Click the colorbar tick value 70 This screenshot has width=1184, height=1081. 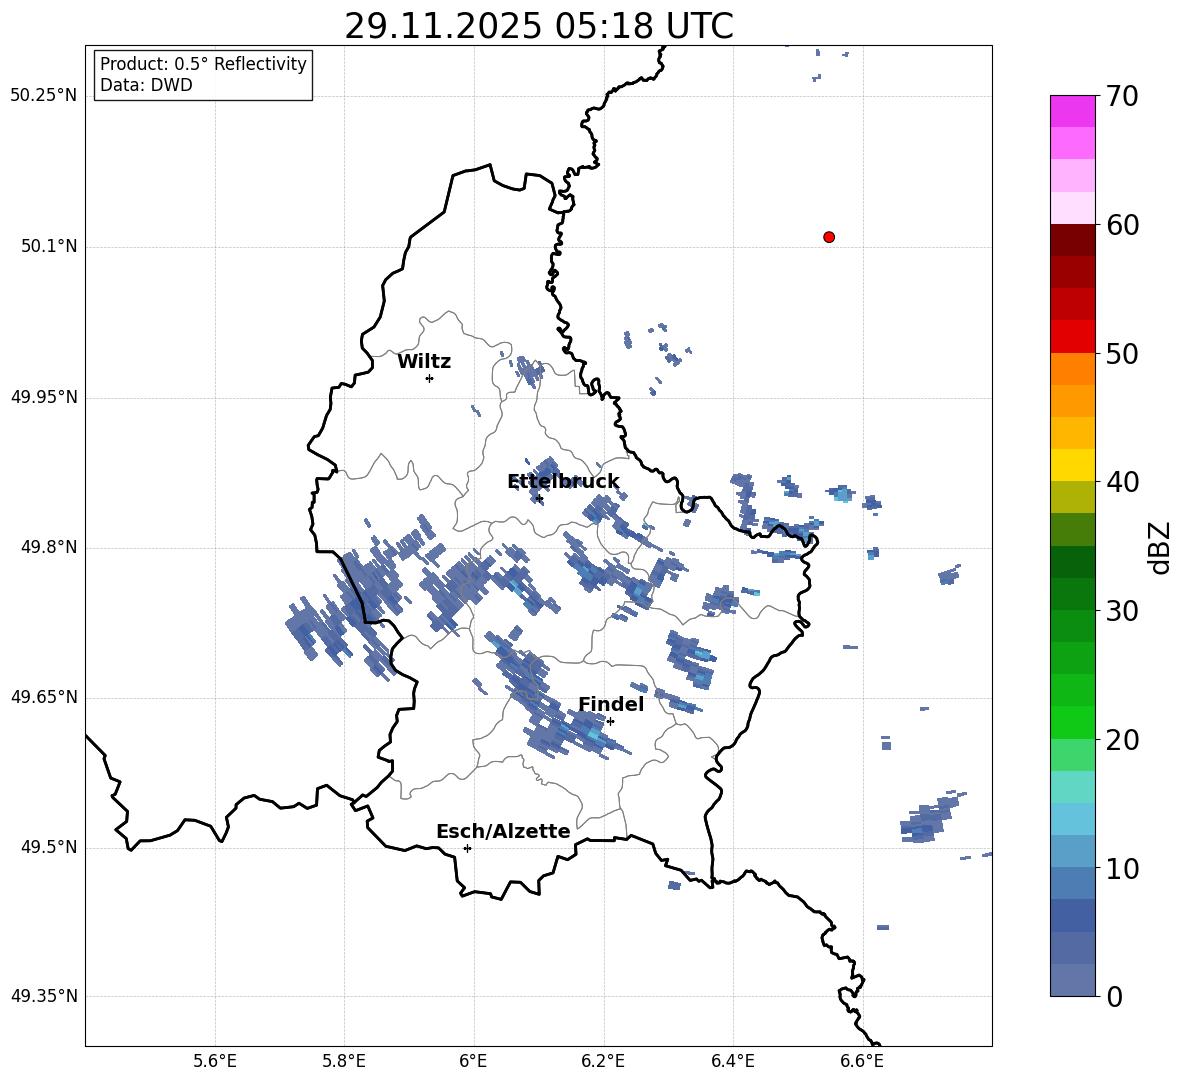(1122, 96)
